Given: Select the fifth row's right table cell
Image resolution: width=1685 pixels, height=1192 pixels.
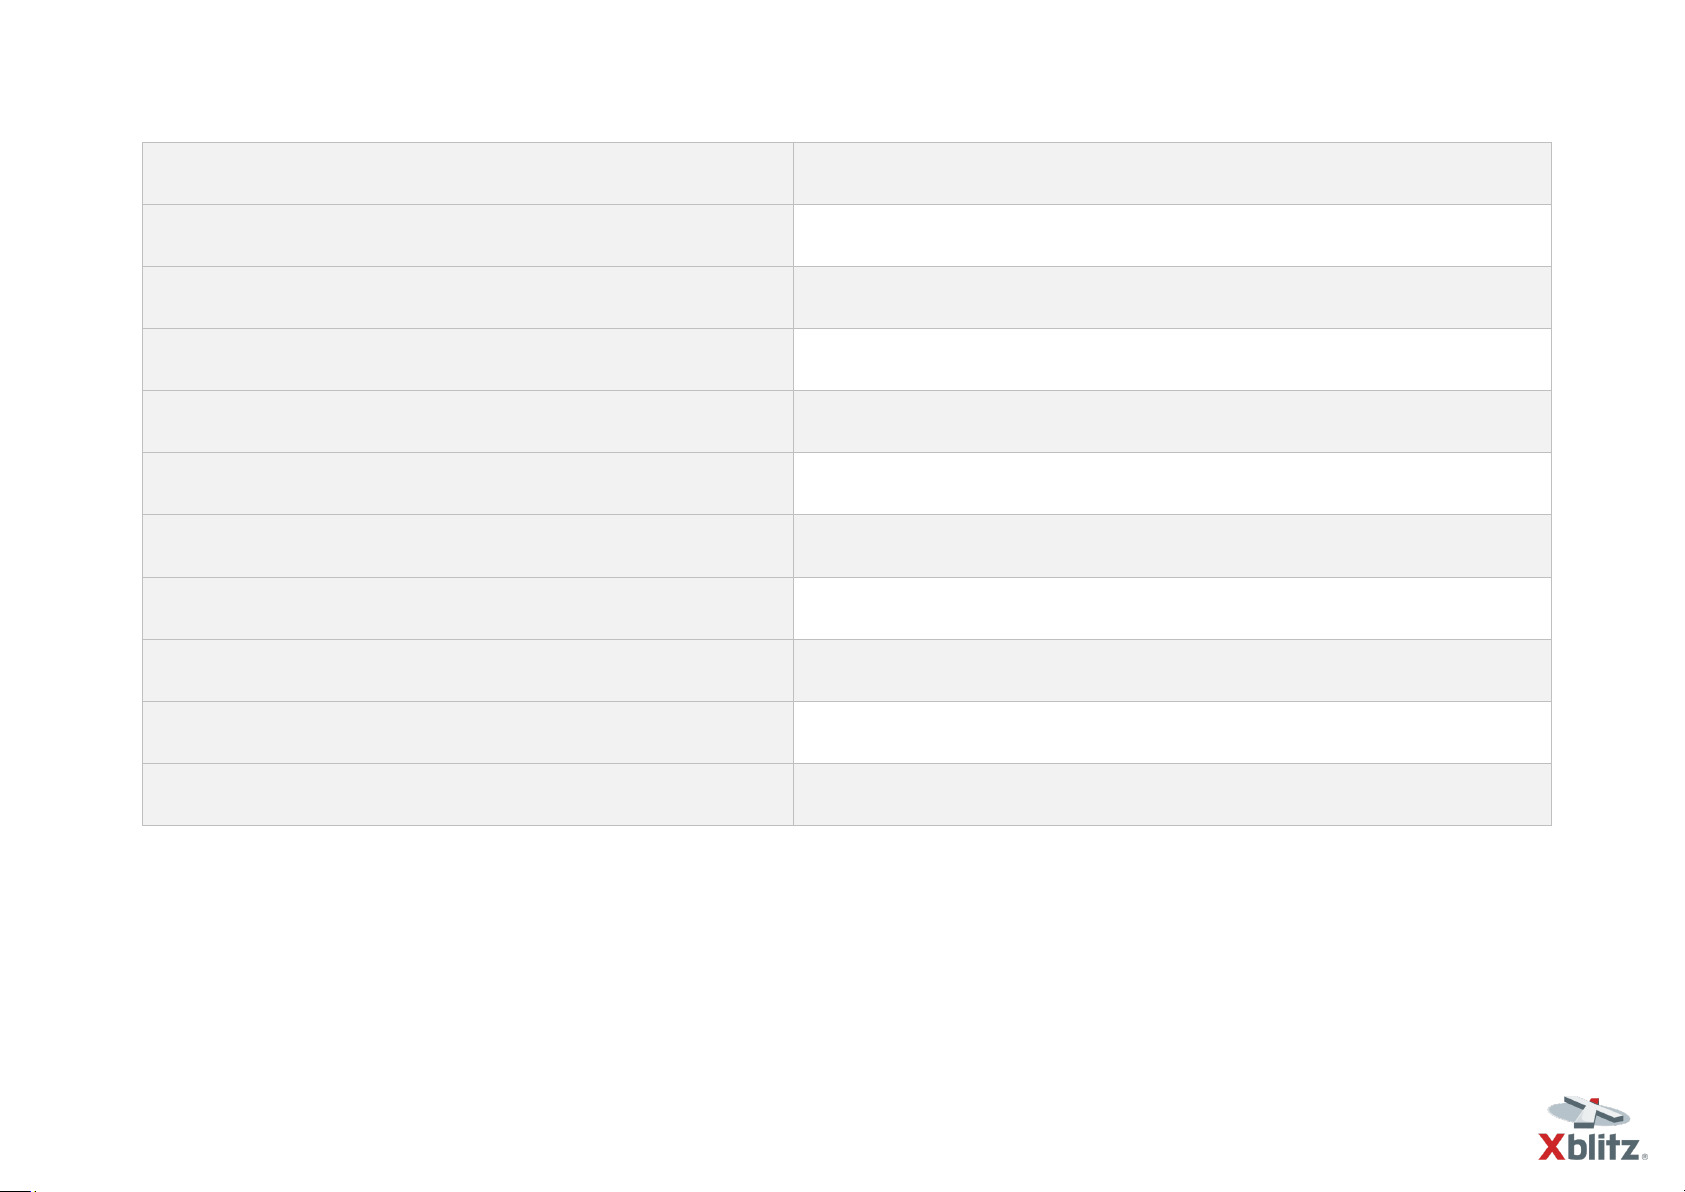Looking at the screenshot, I should tap(1172, 421).
